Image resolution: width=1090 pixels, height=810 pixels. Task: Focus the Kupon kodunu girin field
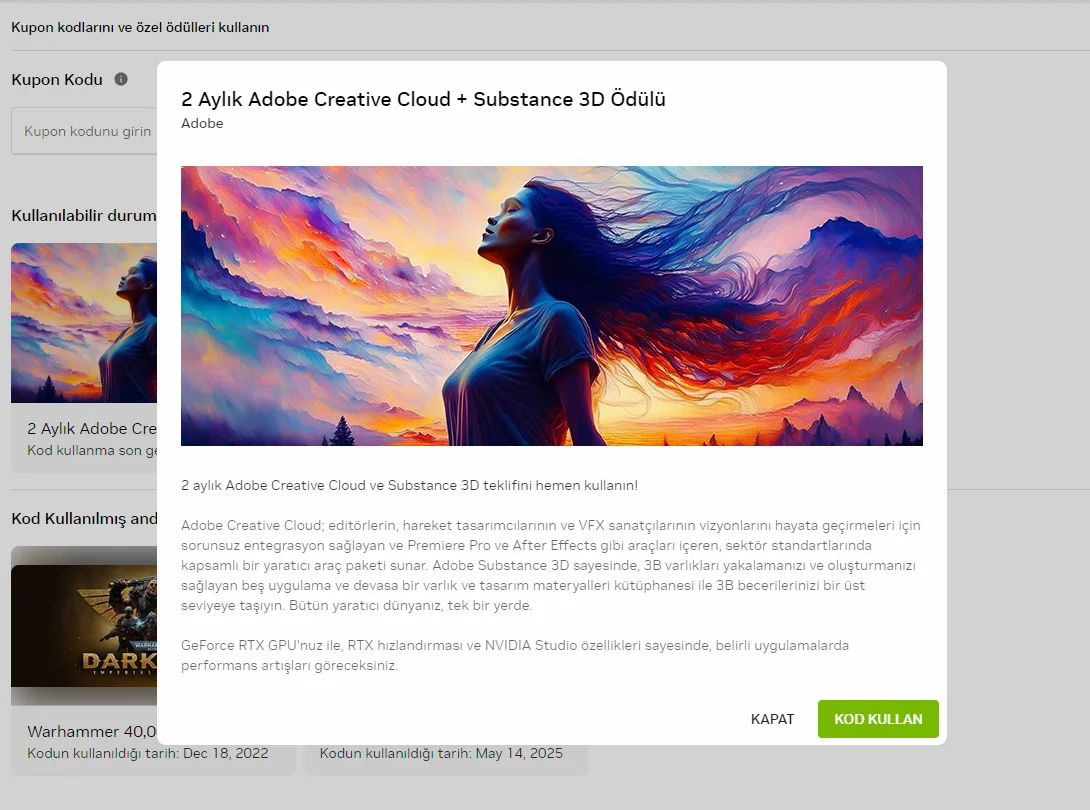[84, 131]
